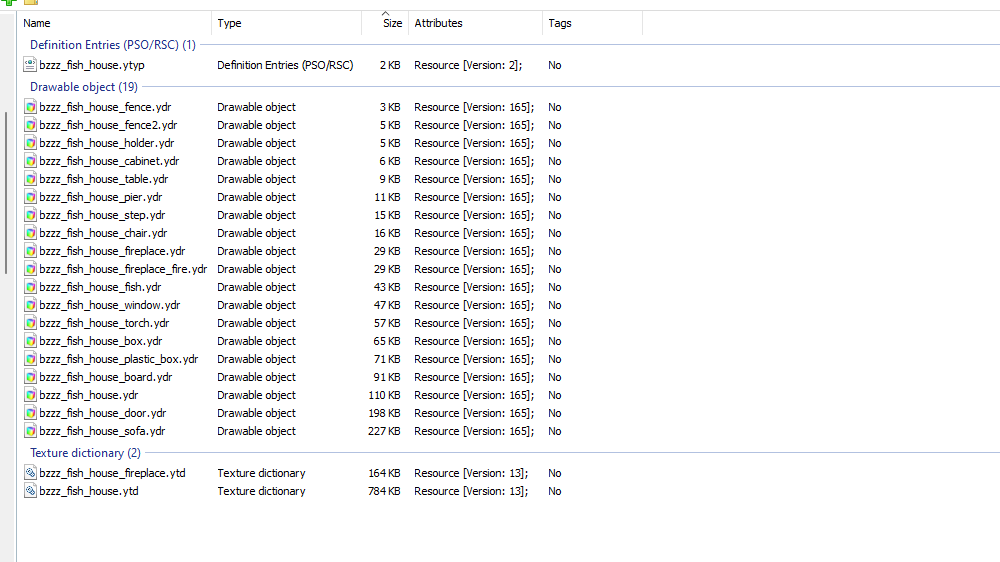Select the bzzz_fish_house_fireplace_fire.ydr entry
The height and width of the screenshot is (562, 1000).
click(293, 269)
